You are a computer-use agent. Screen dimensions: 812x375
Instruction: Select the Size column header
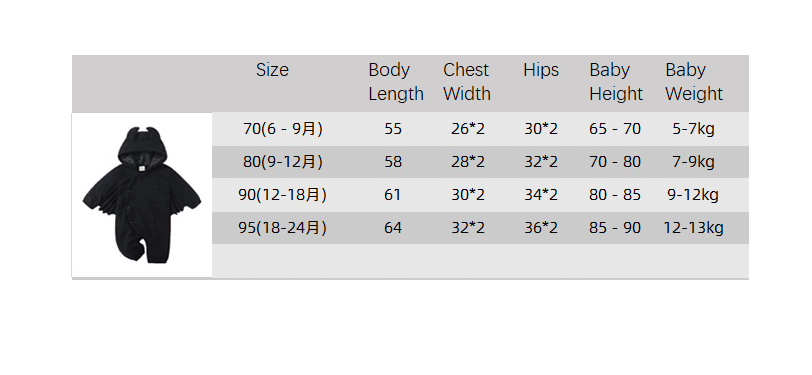(x=272, y=70)
